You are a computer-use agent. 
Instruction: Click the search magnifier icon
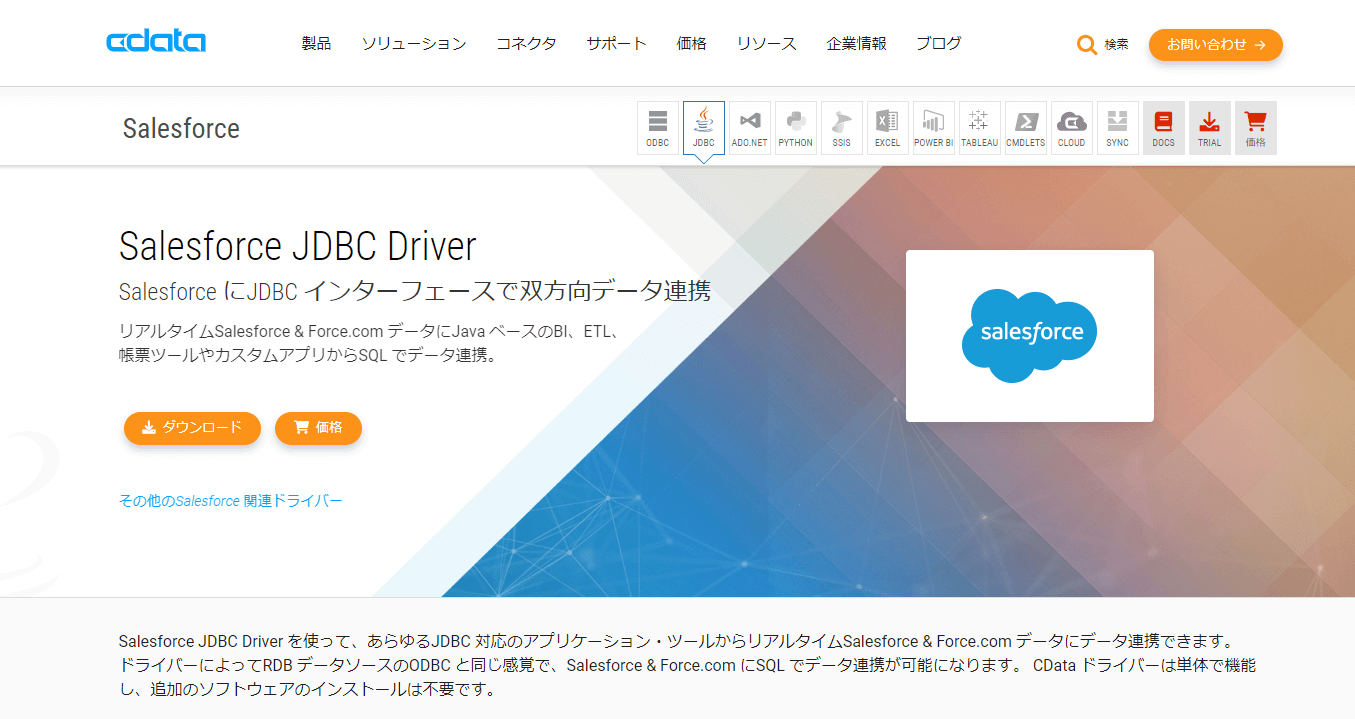click(x=1086, y=45)
